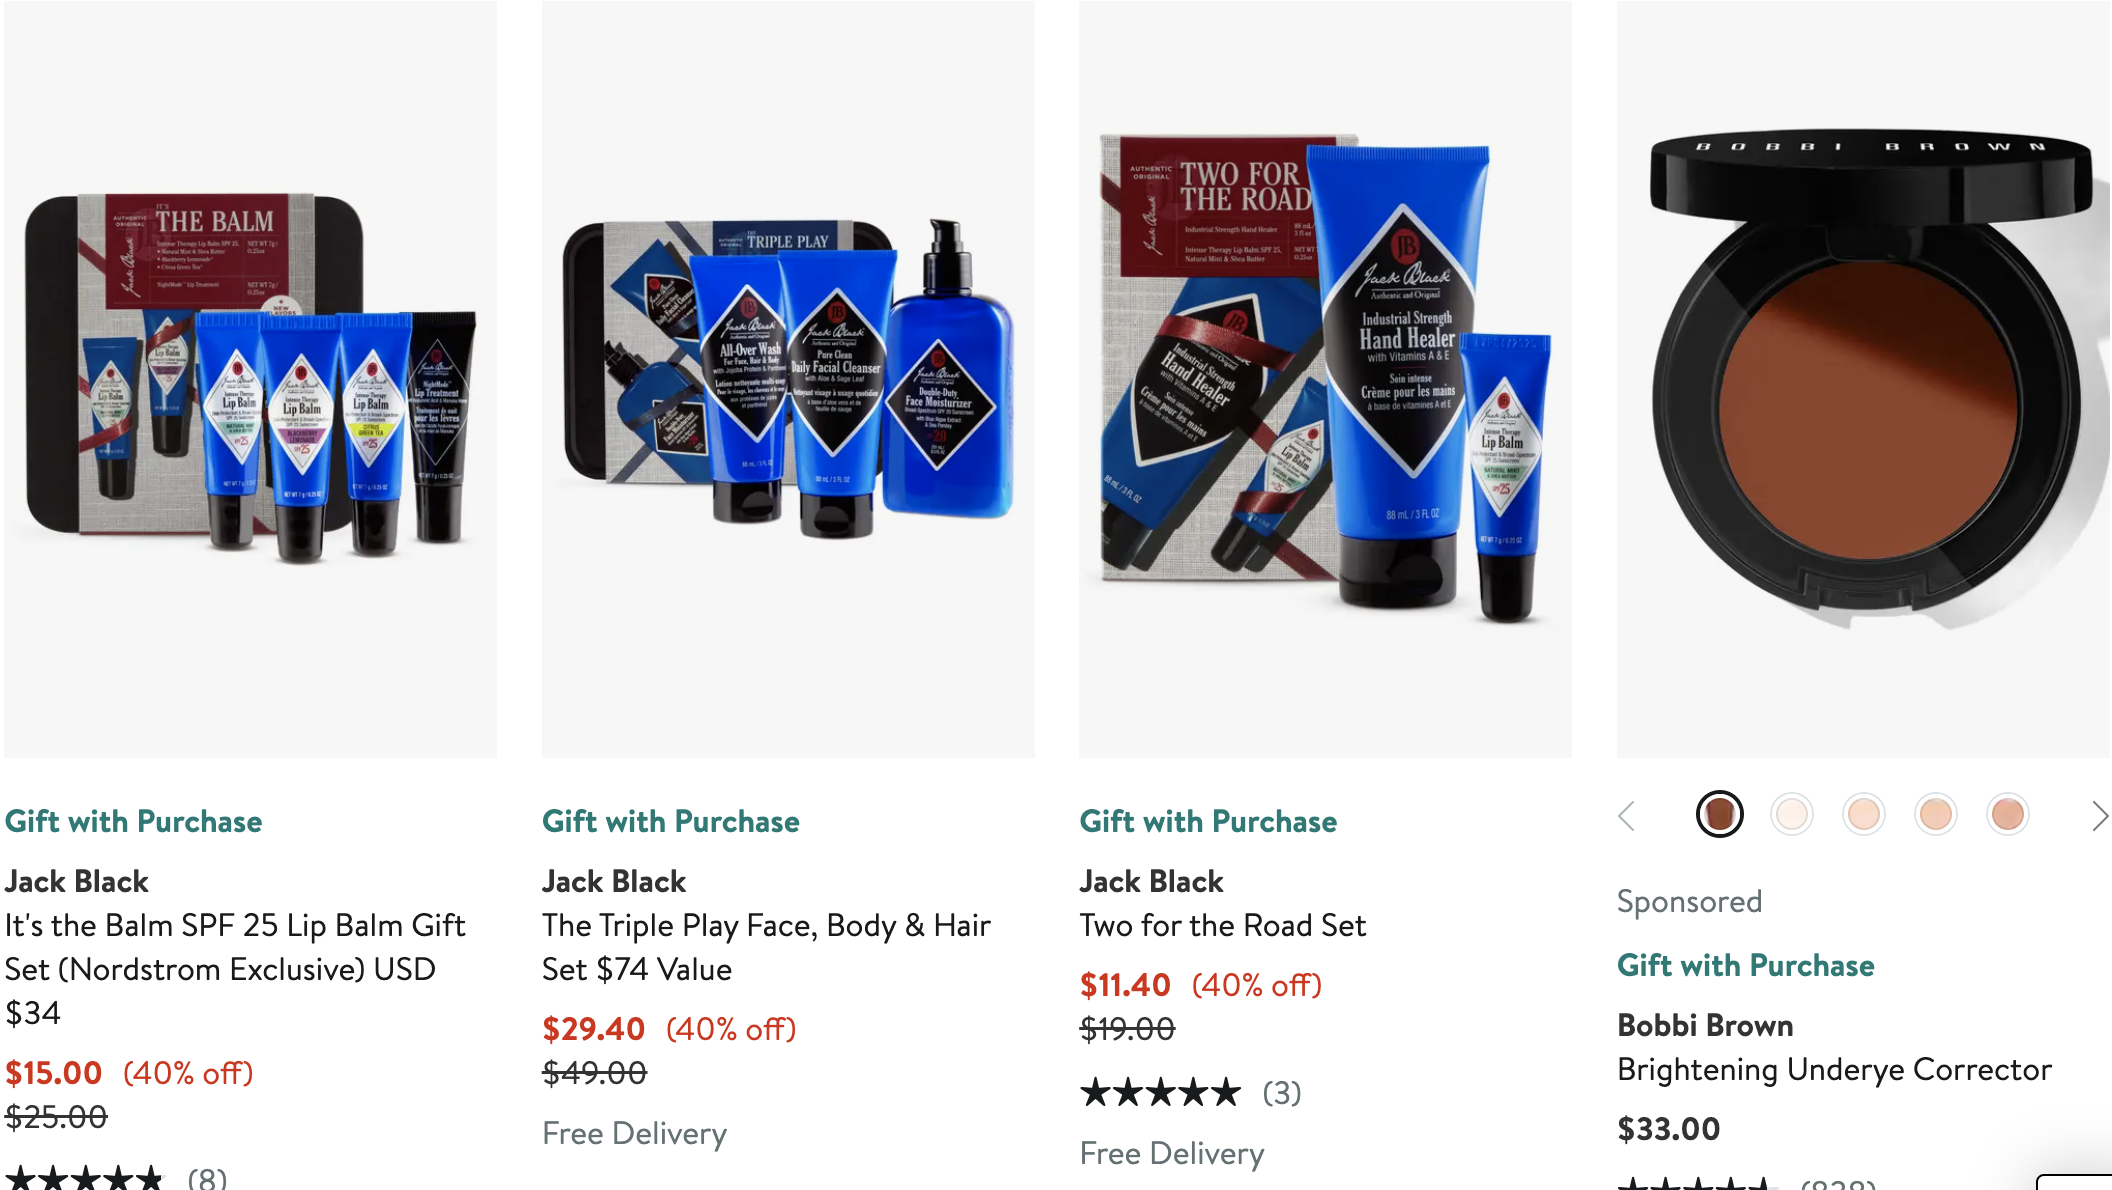Open five-star reviews for Two for the Road

(1190, 1093)
